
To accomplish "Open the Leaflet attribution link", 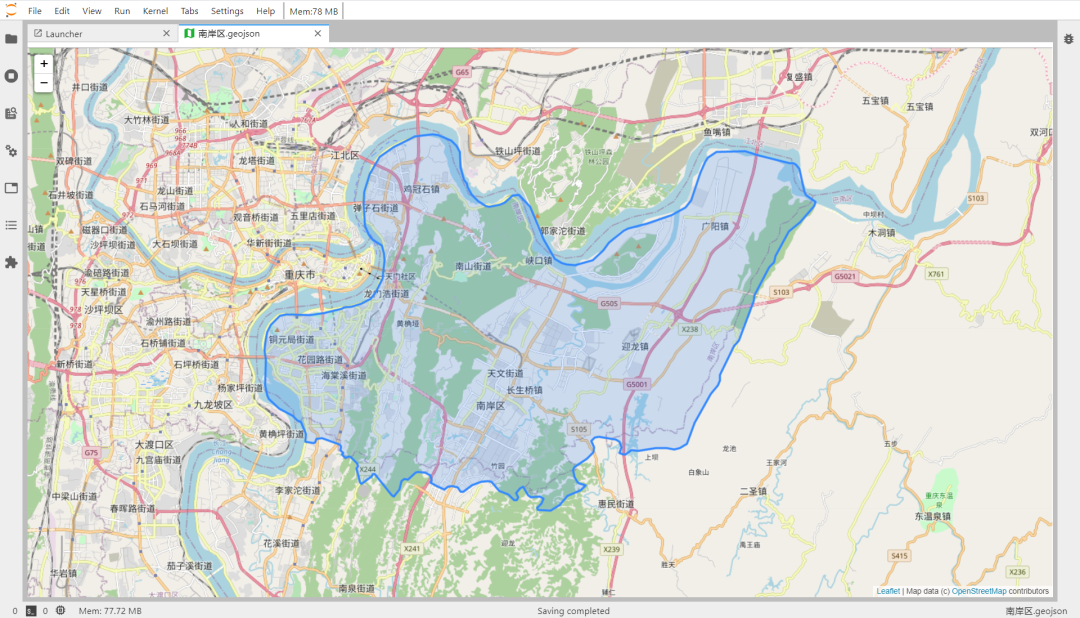I will click(x=888, y=591).
